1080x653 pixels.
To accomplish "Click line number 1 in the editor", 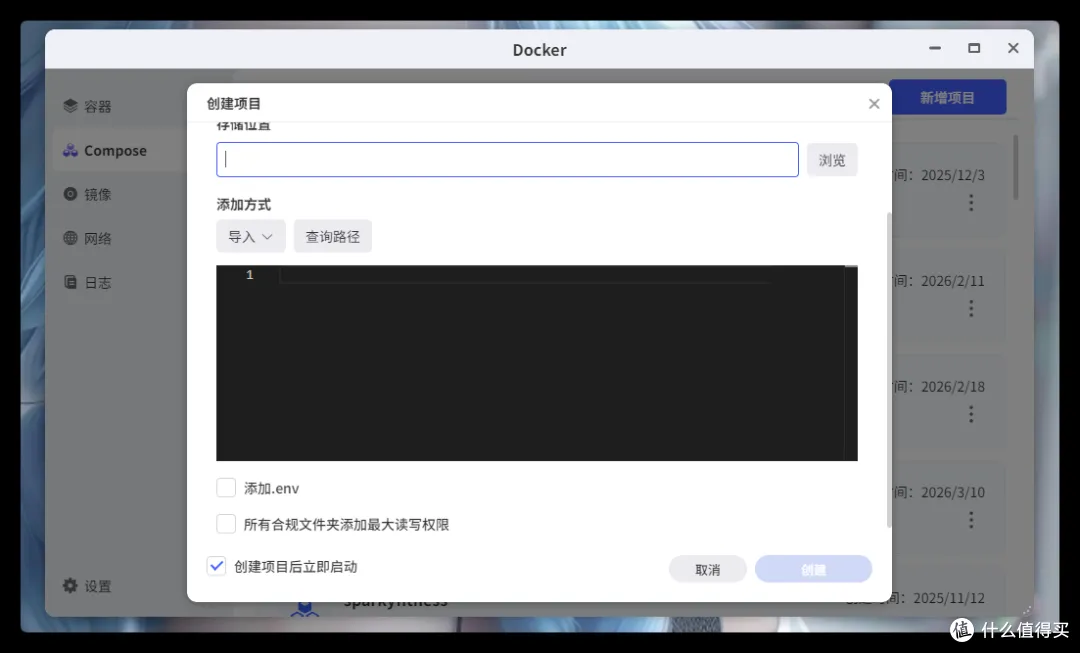I will click(249, 275).
